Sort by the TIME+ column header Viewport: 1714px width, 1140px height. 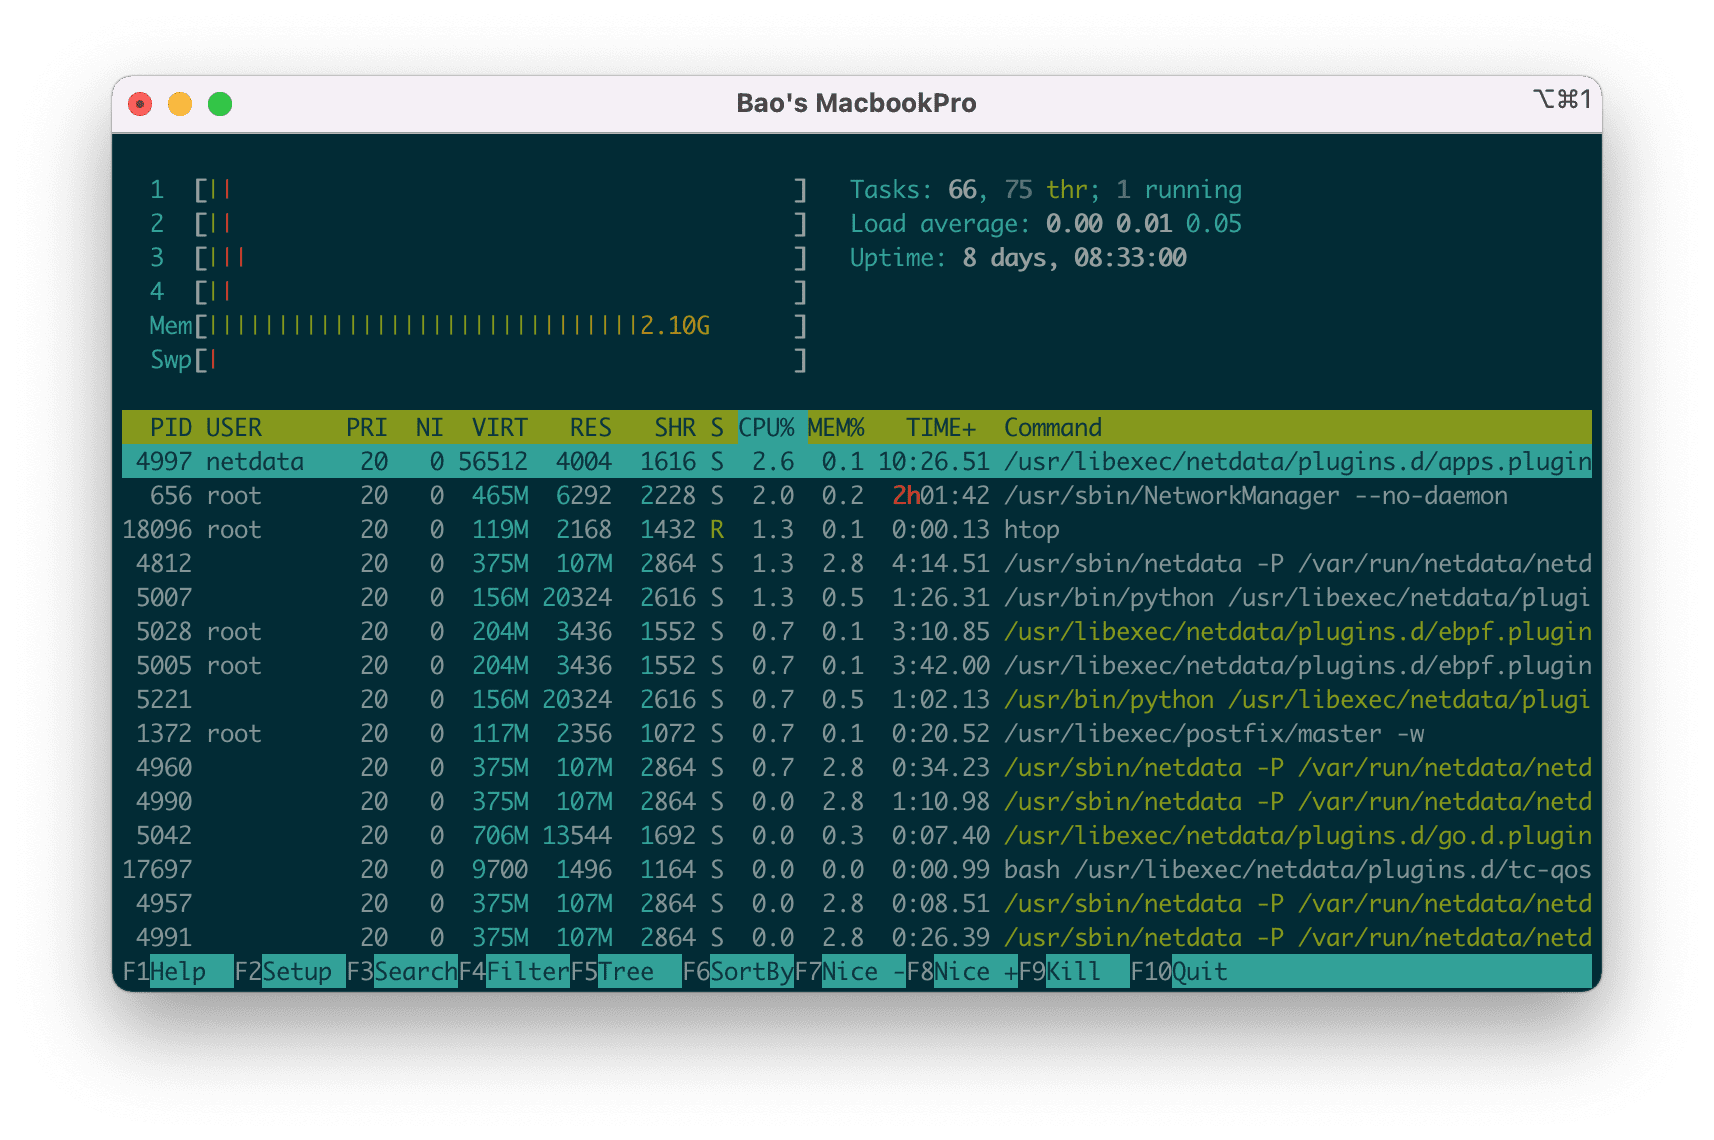tap(941, 427)
